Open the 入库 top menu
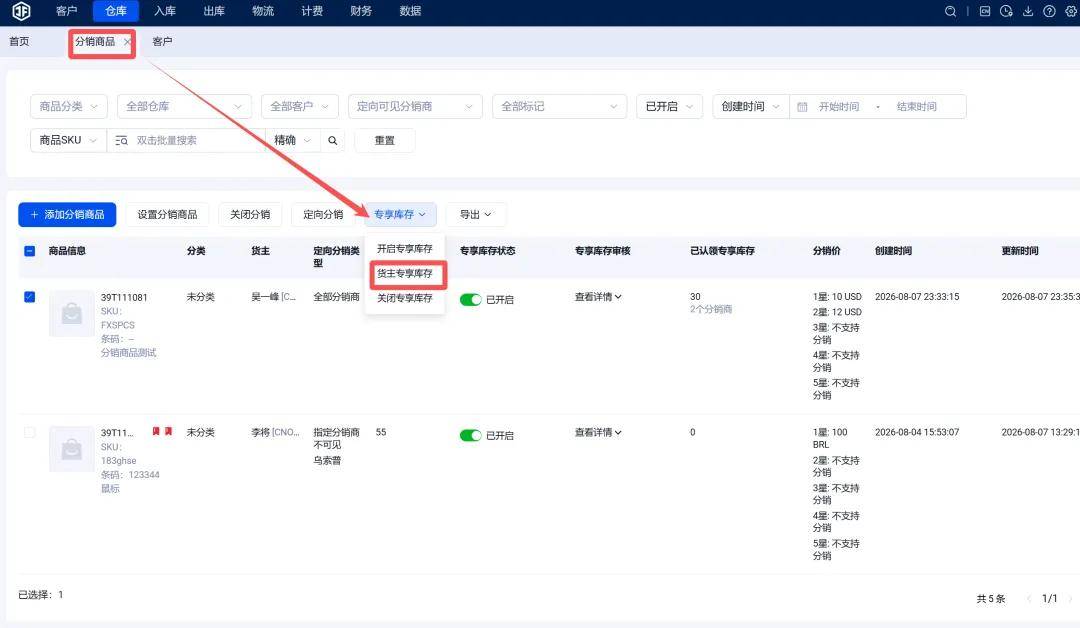This screenshot has height=628, width=1080. (x=165, y=11)
